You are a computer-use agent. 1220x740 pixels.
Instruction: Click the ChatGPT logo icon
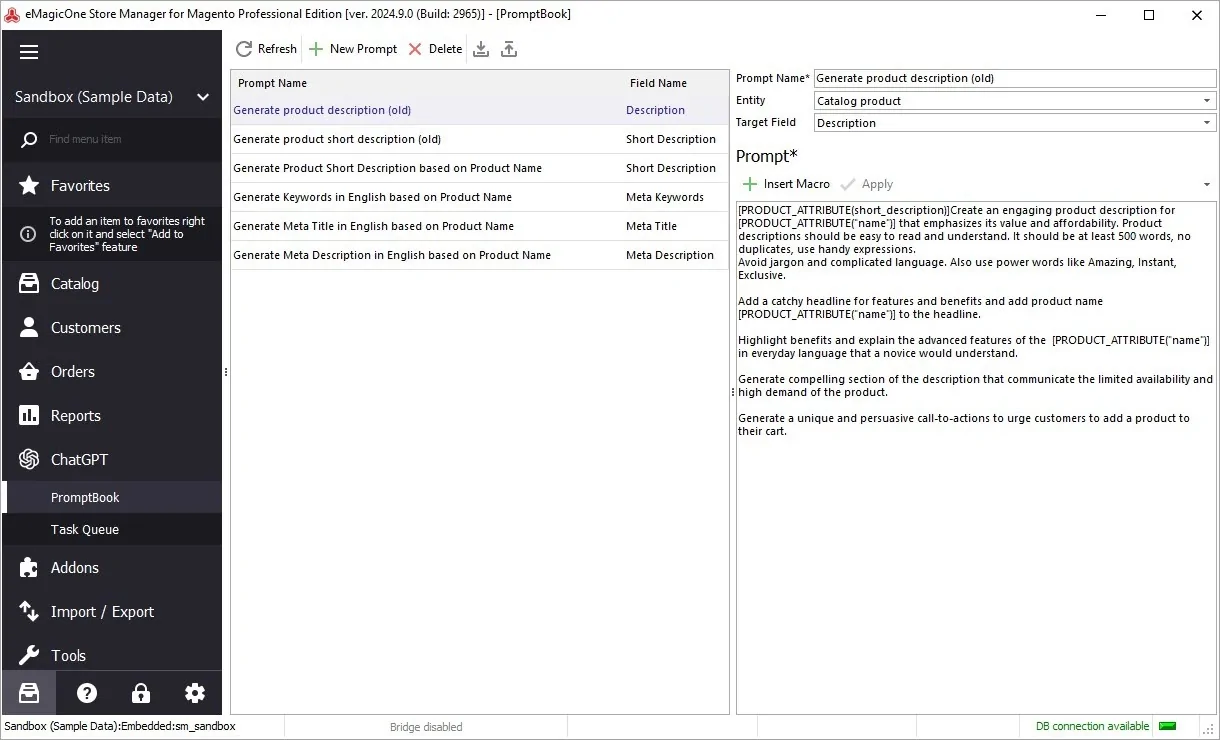pyautogui.click(x=29, y=460)
